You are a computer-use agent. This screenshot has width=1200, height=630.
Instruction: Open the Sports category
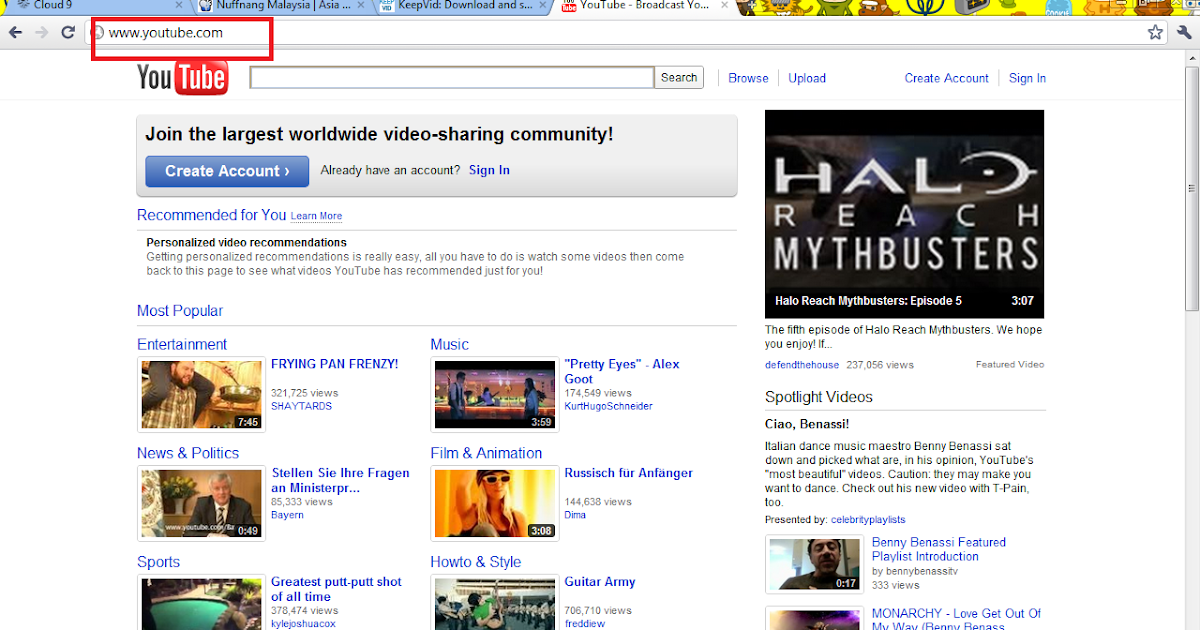click(158, 562)
